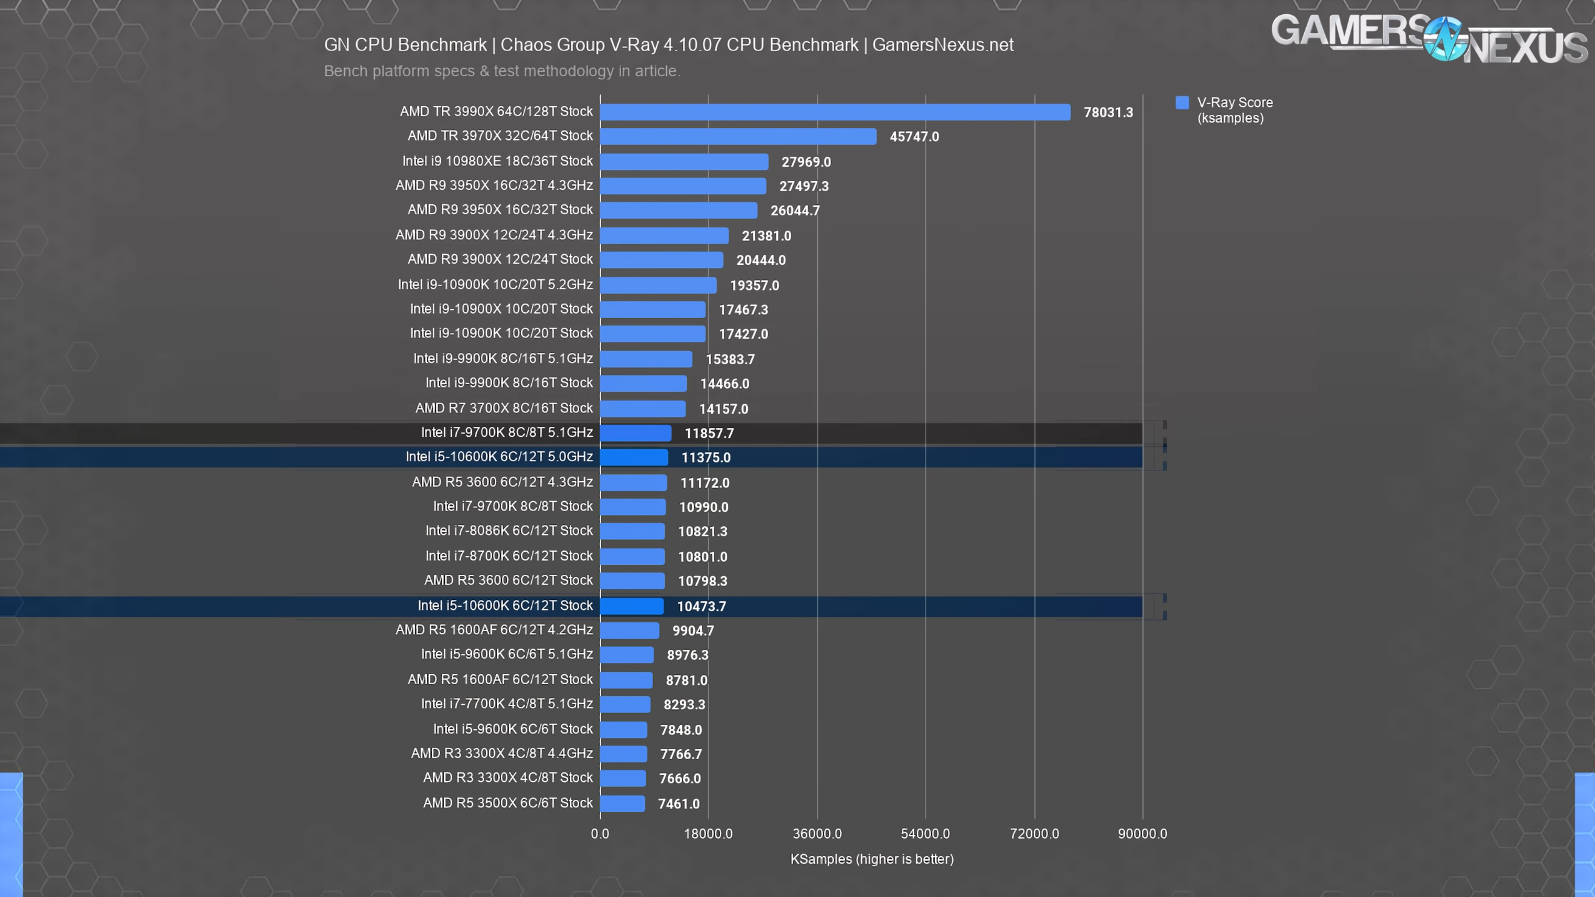This screenshot has width=1595, height=897.
Task: Click the AMD R9 3900X 12C/24T 4.3GHz label
Action: pyautogui.click(x=494, y=234)
